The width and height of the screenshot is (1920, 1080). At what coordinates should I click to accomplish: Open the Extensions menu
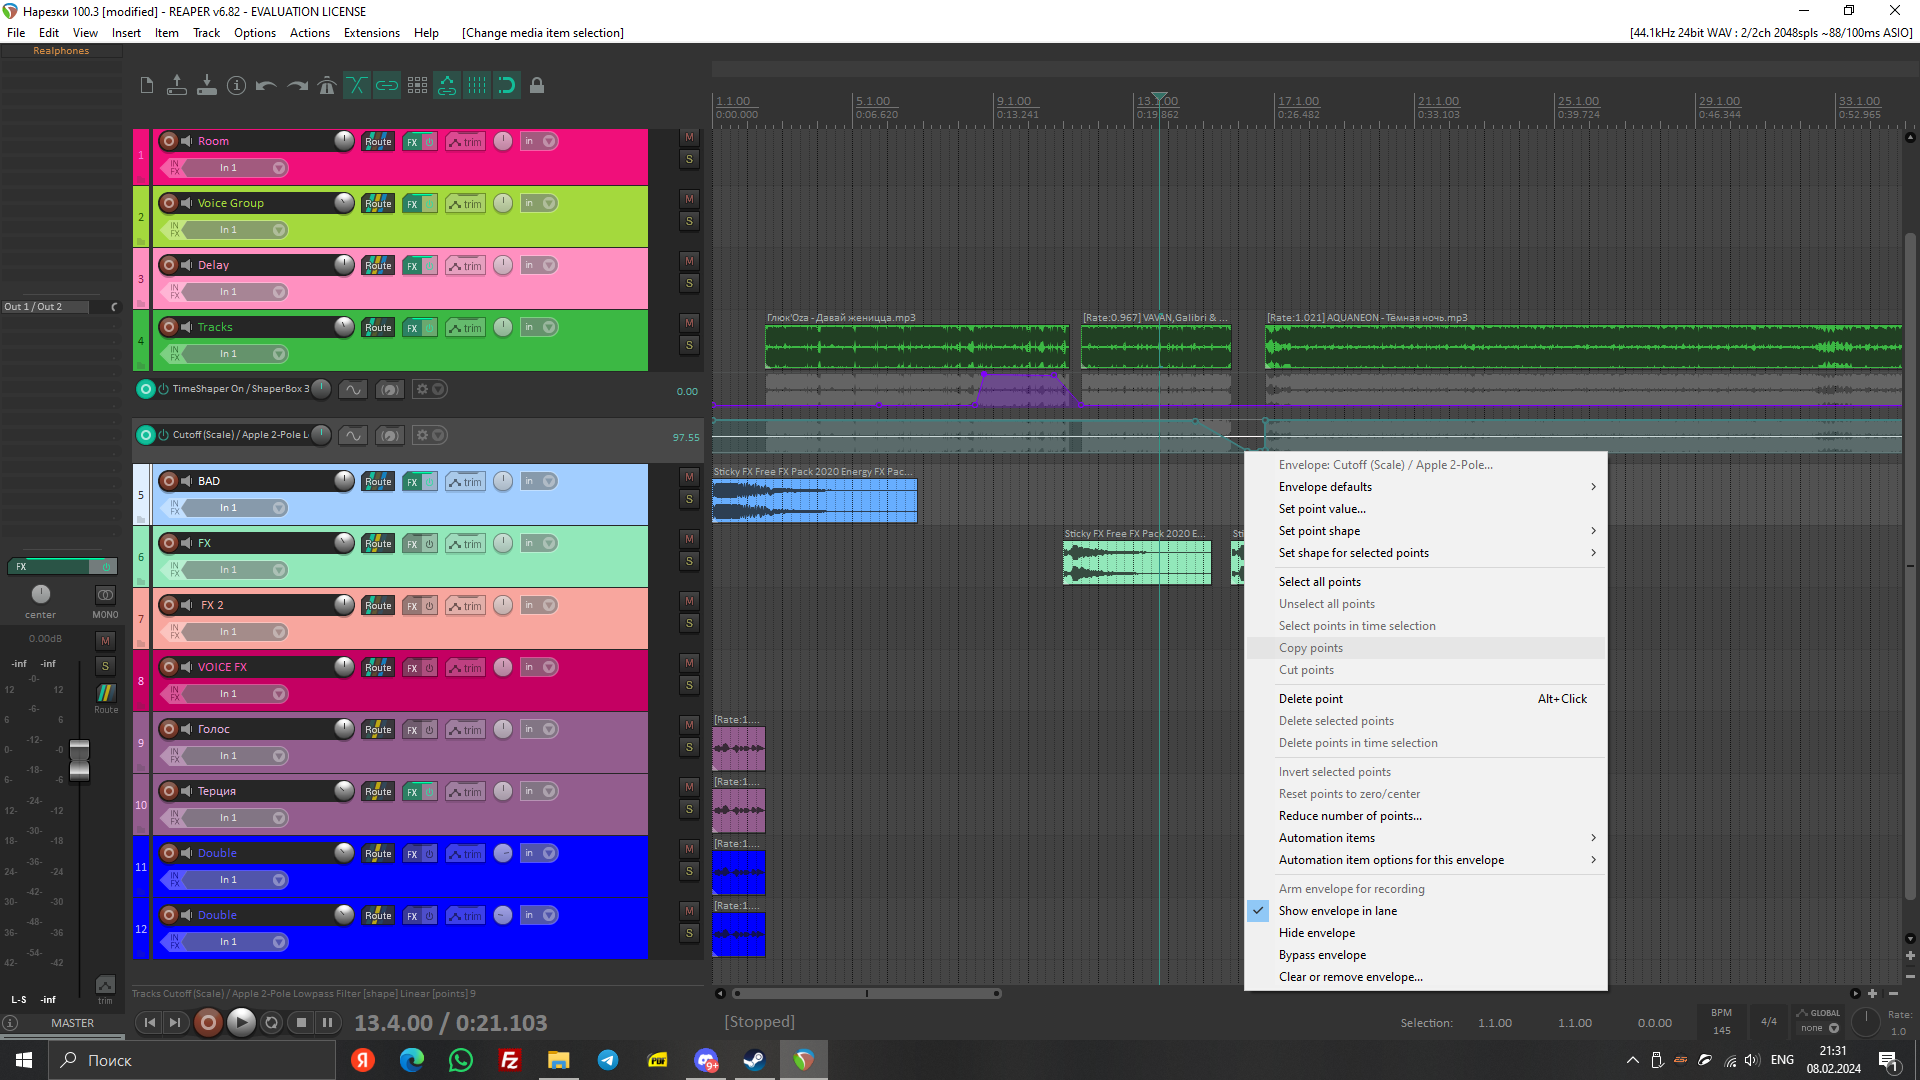coord(371,33)
